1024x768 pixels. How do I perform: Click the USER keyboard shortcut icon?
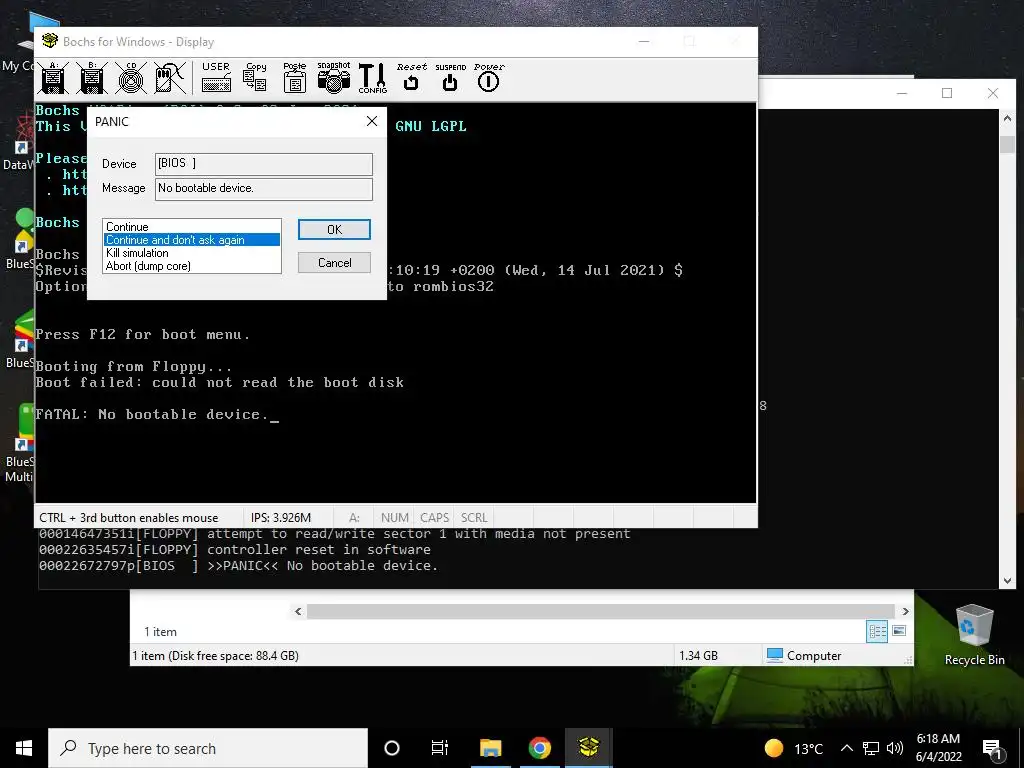tap(216, 77)
